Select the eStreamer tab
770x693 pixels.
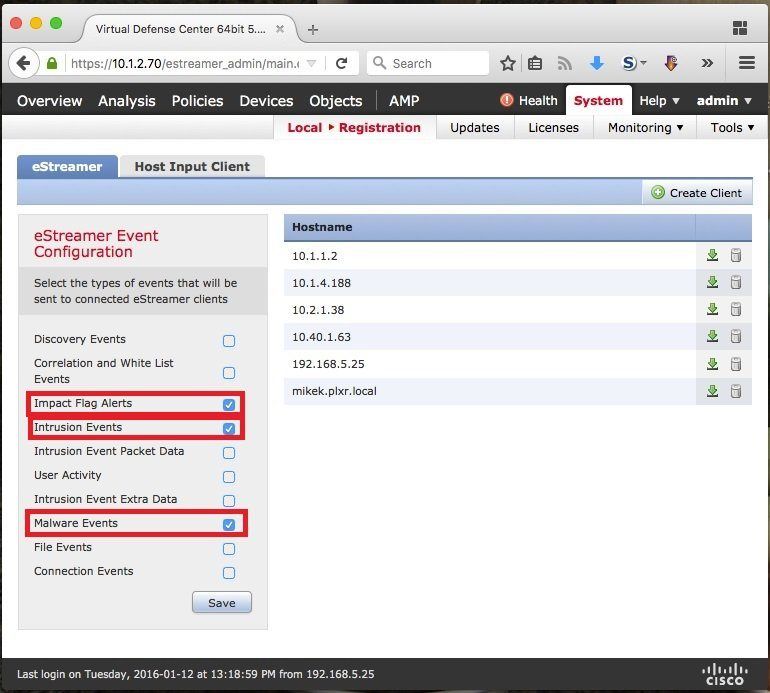tap(67, 166)
